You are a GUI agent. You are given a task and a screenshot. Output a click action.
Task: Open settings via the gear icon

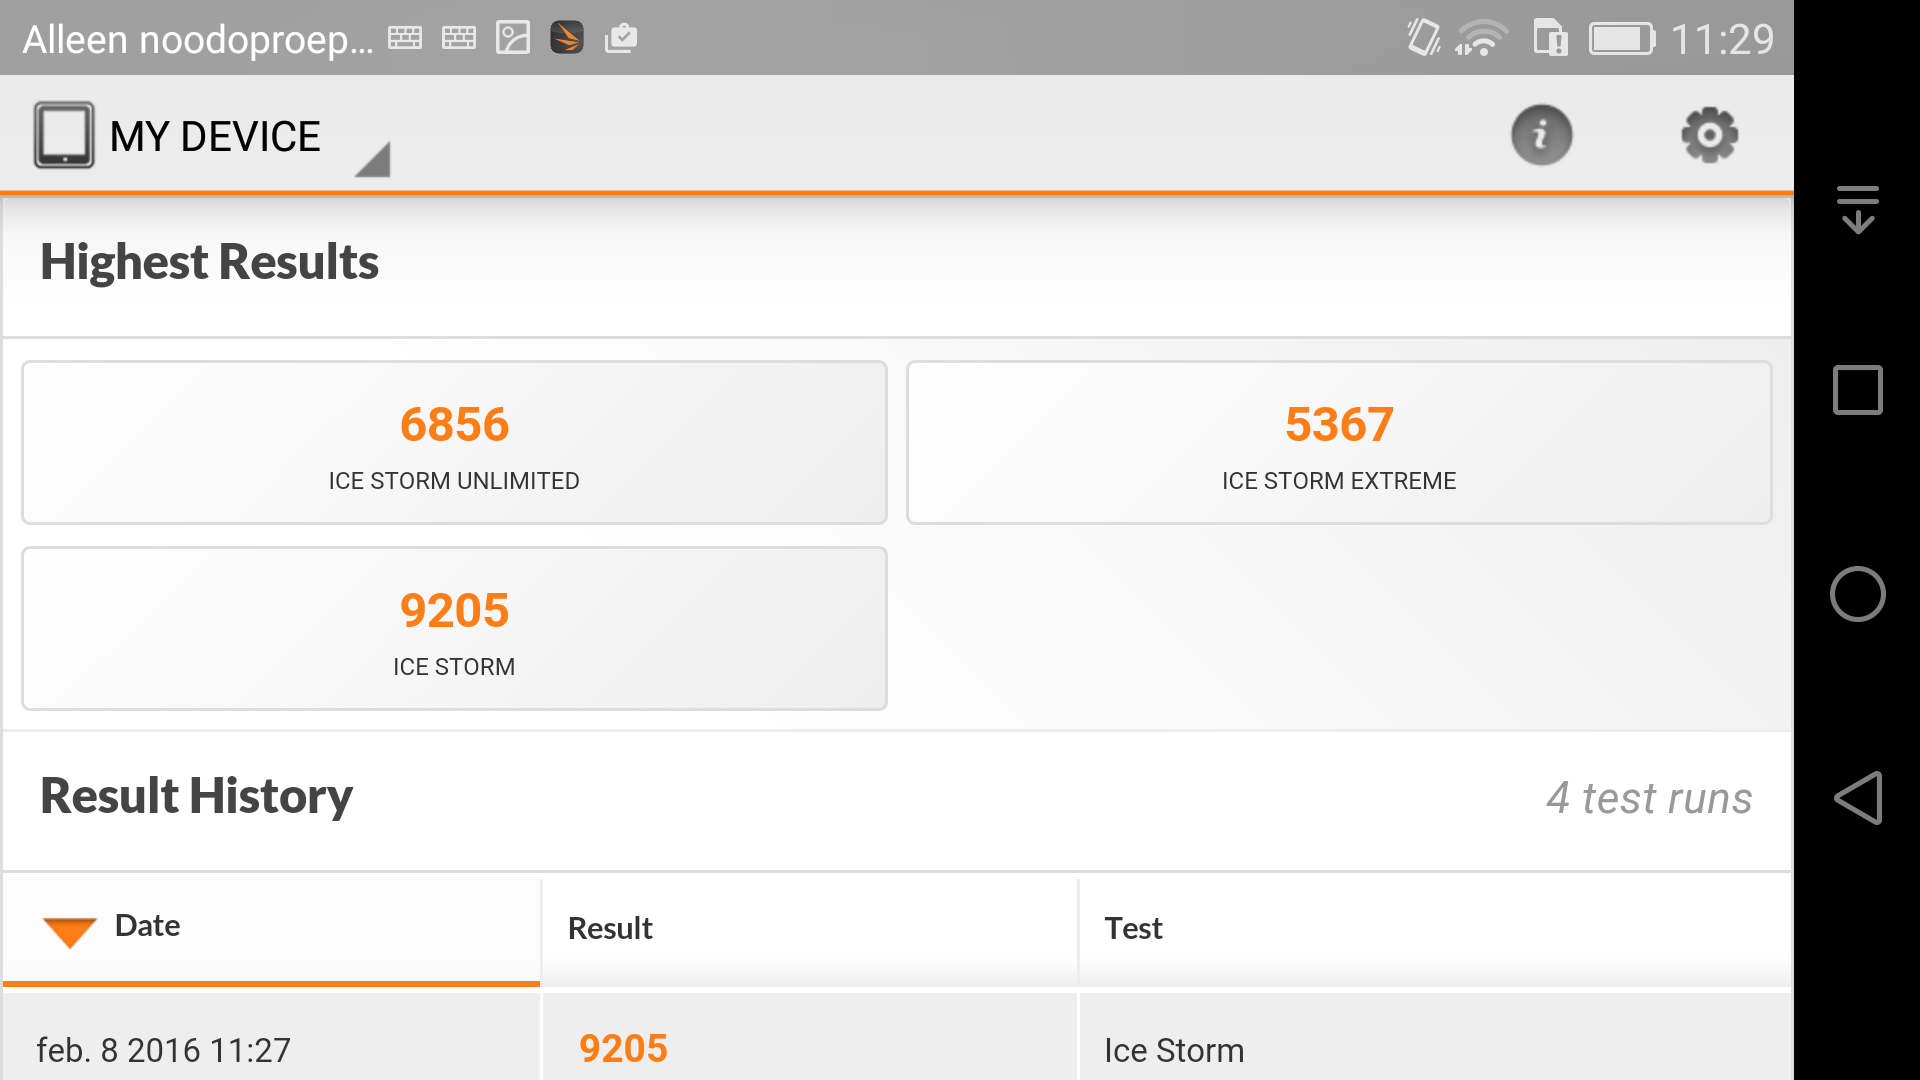(x=1709, y=135)
